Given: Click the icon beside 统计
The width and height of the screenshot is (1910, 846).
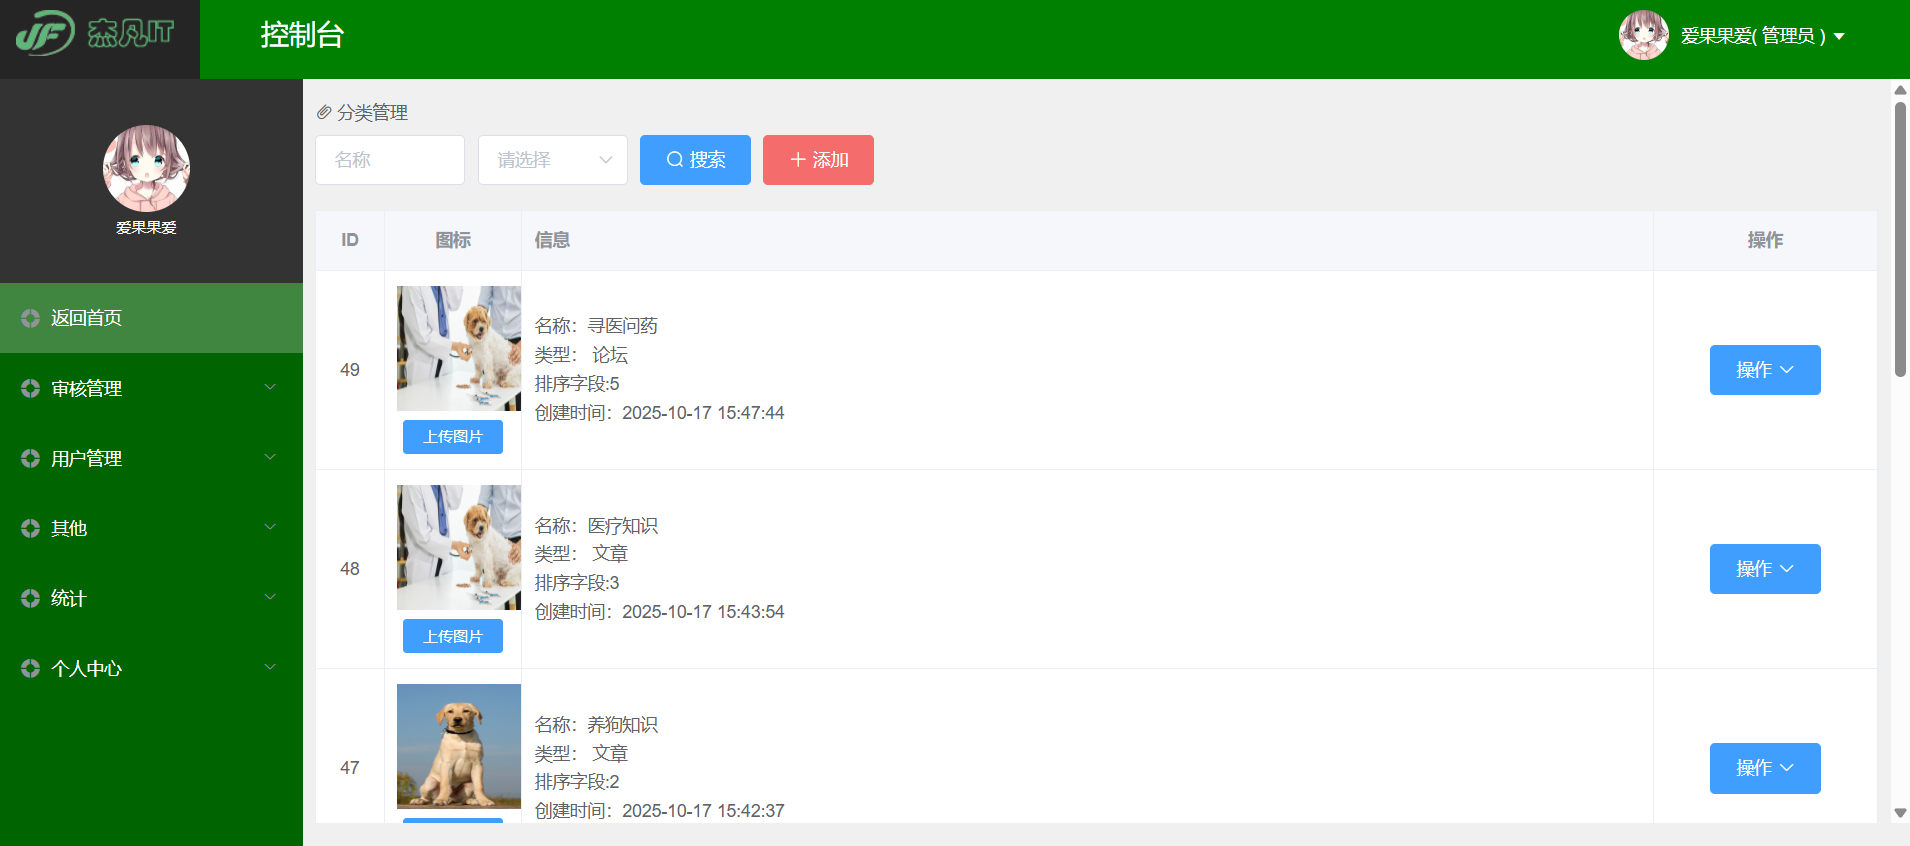Looking at the screenshot, I should pos(30,598).
